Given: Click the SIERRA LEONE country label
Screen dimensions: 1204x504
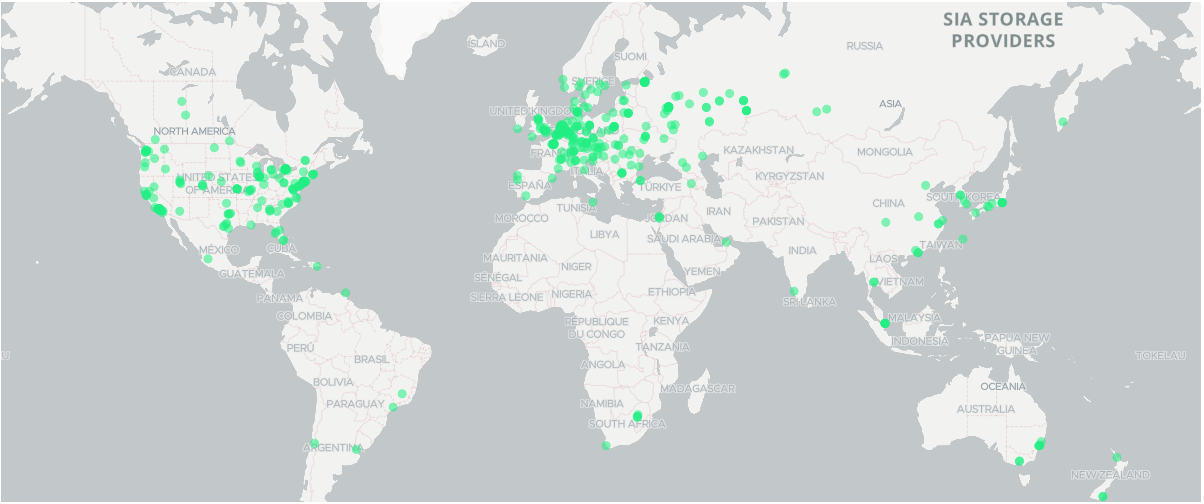Looking at the screenshot, I should (x=508, y=298).
